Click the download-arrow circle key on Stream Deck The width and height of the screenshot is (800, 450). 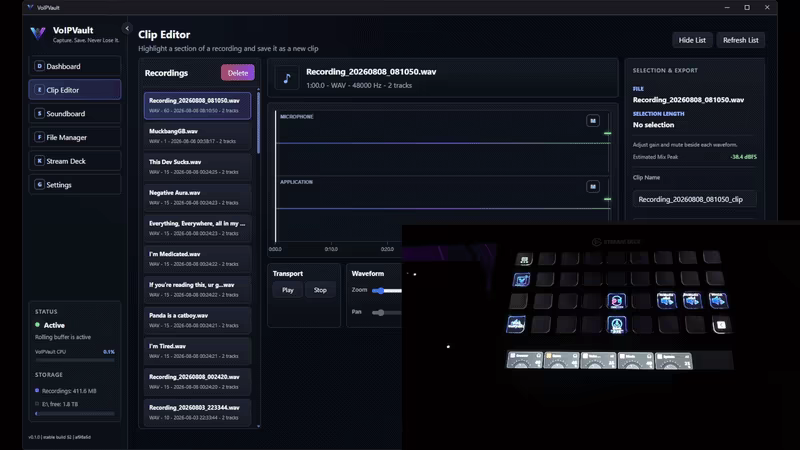pos(616,324)
